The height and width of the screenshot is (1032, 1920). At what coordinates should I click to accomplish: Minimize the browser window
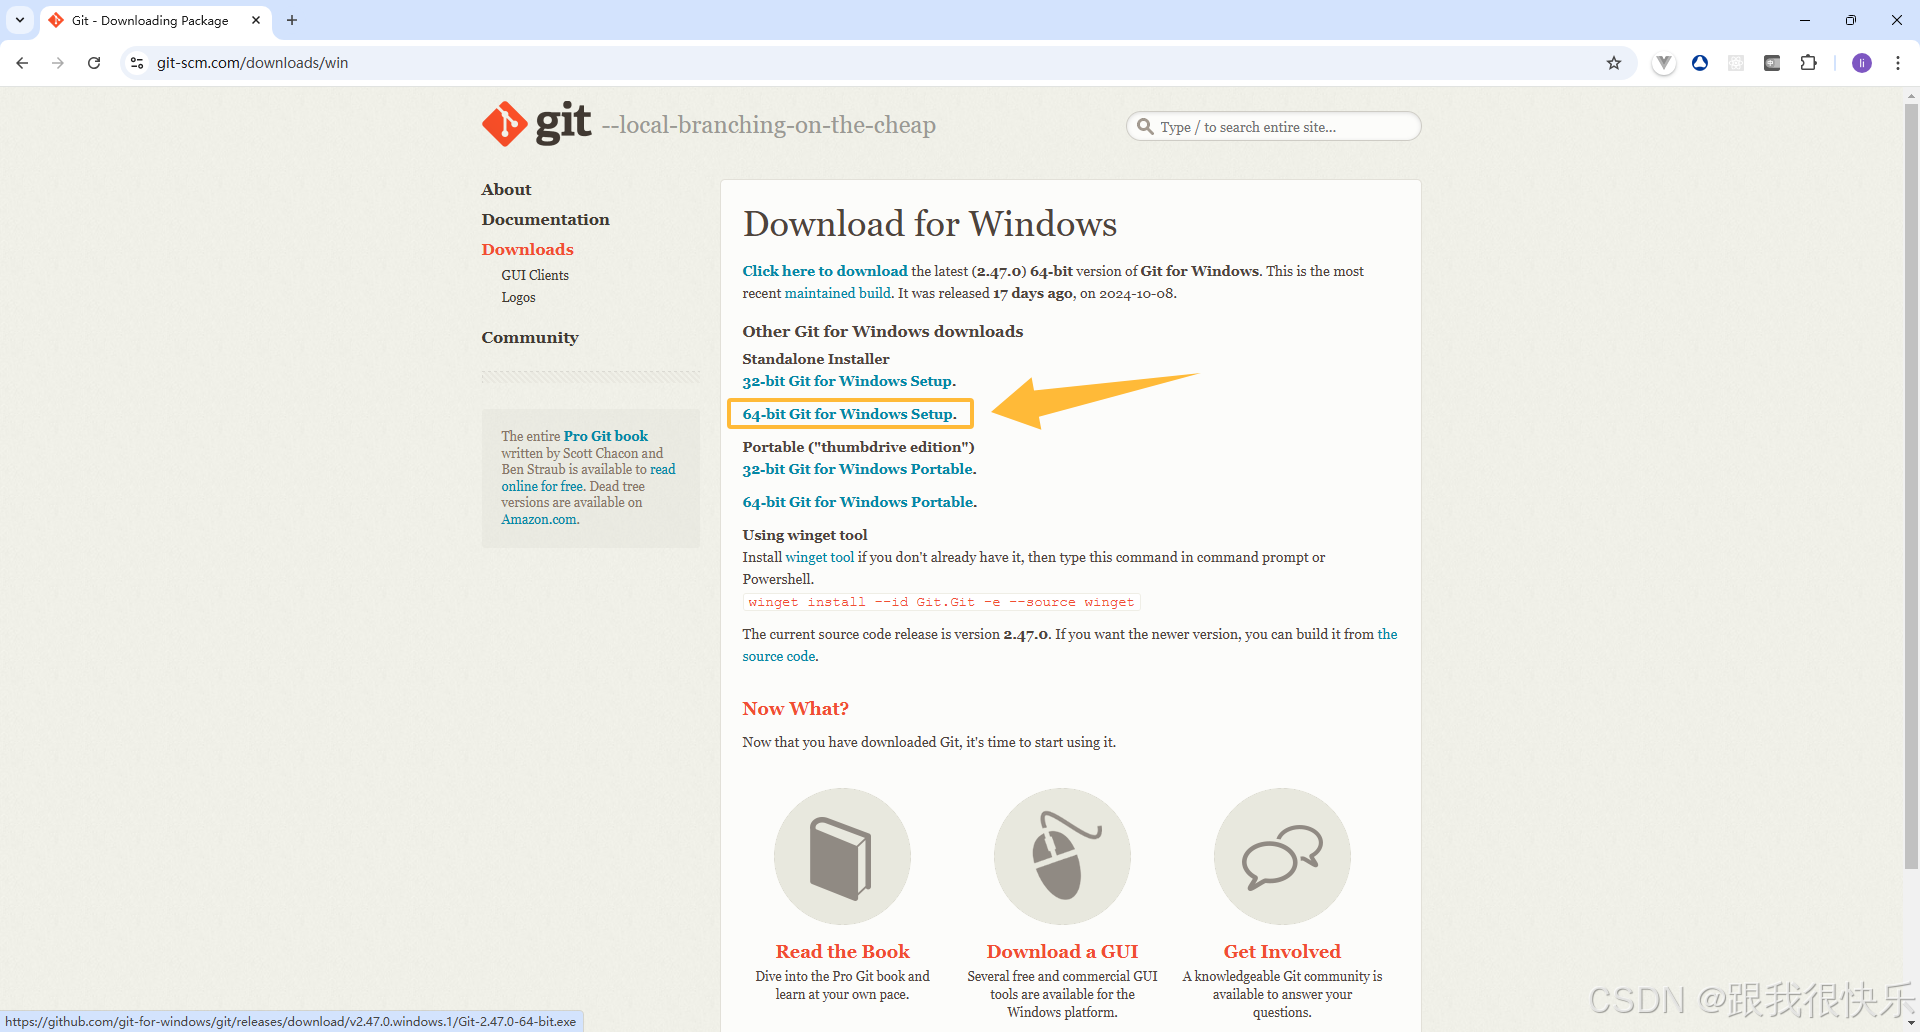pyautogui.click(x=1805, y=20)
